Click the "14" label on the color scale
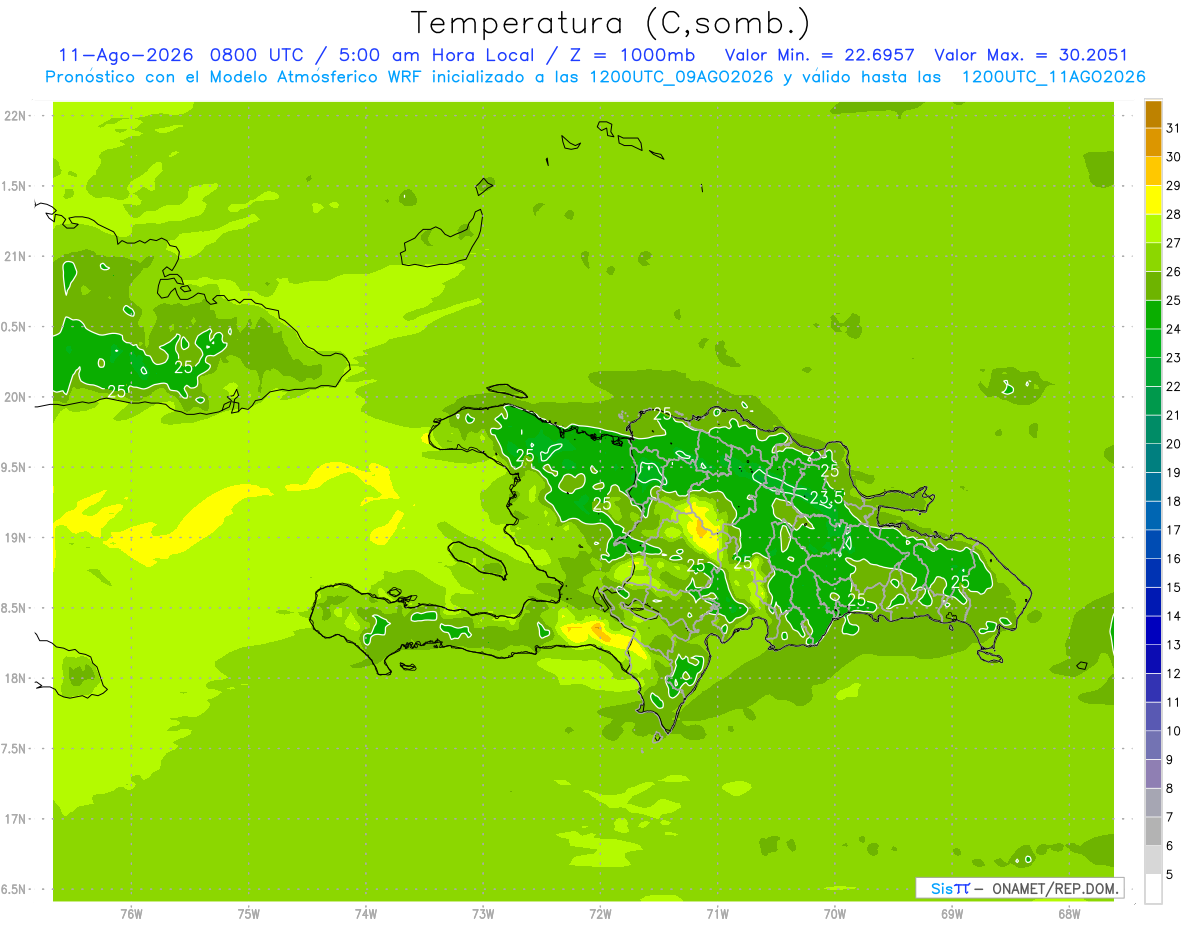1200x927 pixels. coord(1174,617)
